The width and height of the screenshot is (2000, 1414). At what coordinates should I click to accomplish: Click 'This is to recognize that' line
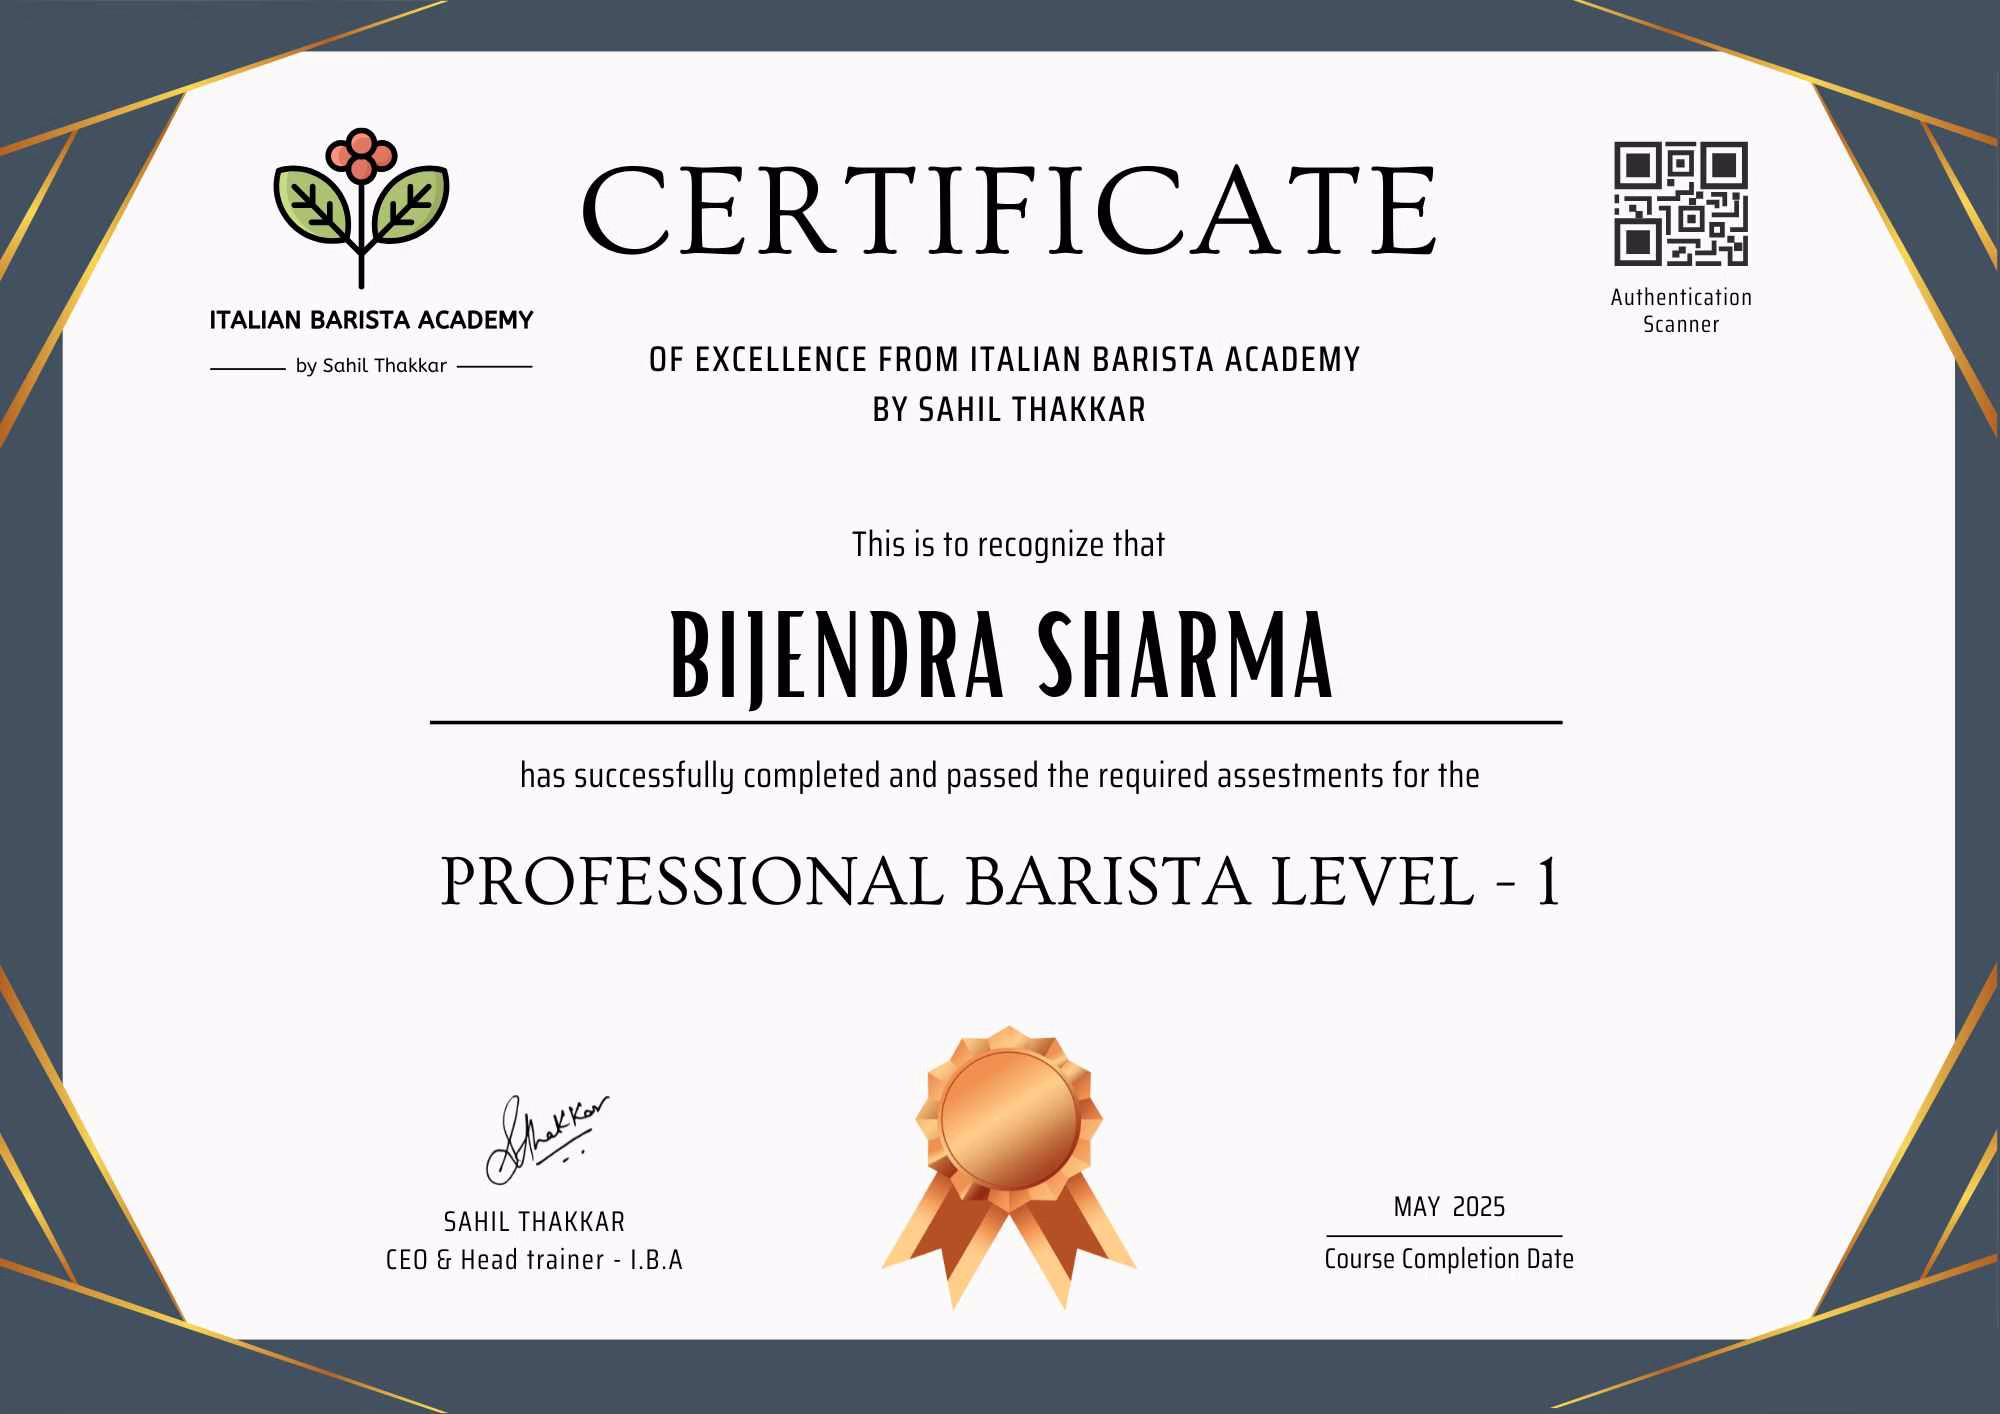point(1008,545)
